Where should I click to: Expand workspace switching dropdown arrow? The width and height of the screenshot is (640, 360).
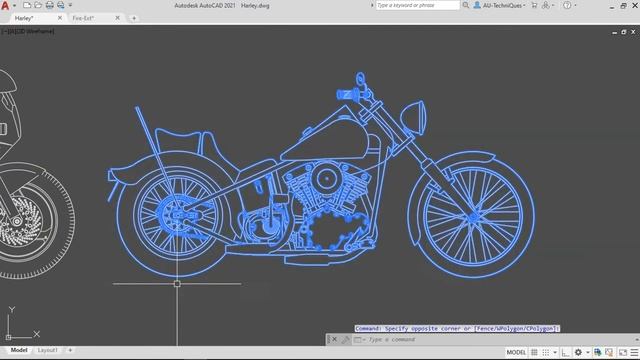click(x=588, y=353)
